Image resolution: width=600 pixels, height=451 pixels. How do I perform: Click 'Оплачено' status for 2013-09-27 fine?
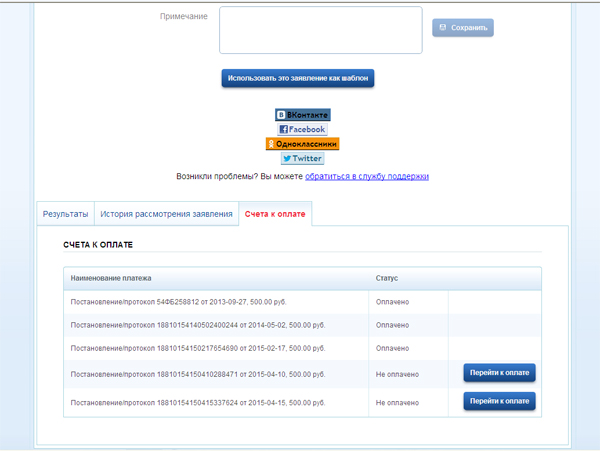[x=392, y=301]
